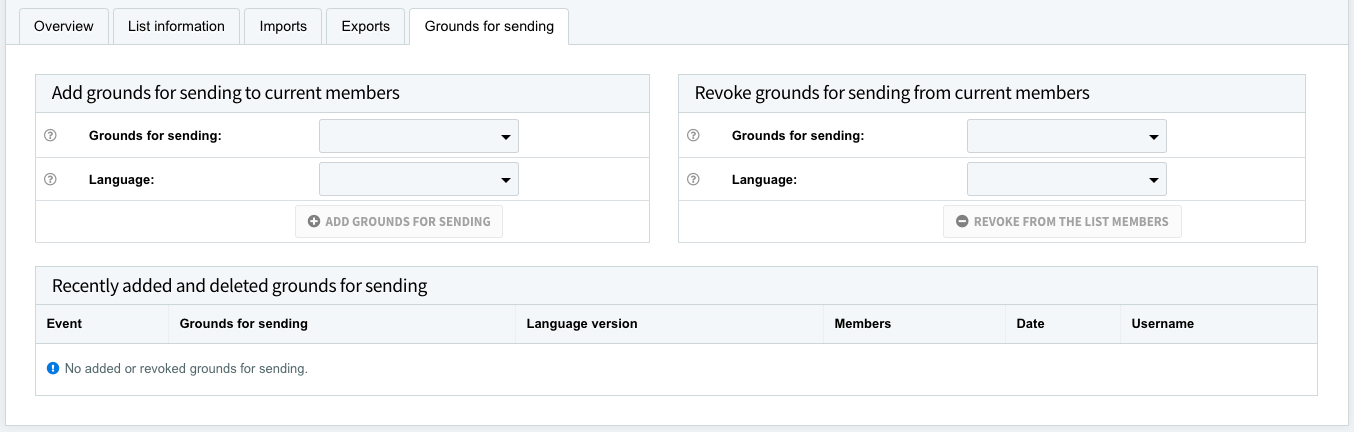The width and height of the screenshot is (1354, 432).
Task: Click the Date column header
Action: [1030, 324]
